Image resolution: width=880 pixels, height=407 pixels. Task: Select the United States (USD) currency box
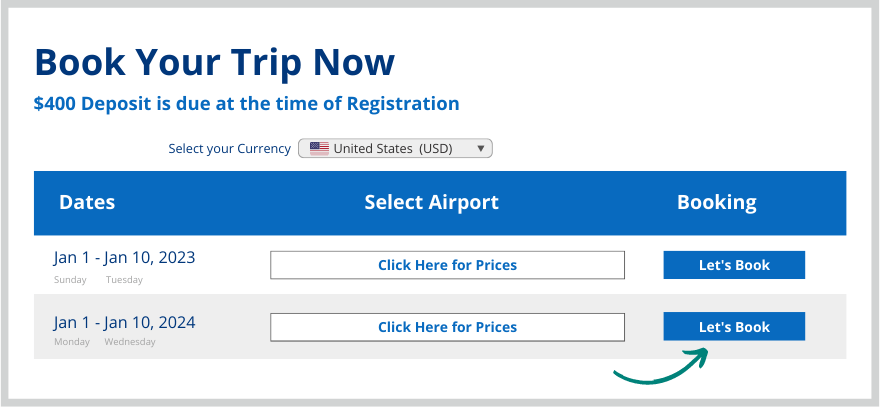click(x=395, y=149)
